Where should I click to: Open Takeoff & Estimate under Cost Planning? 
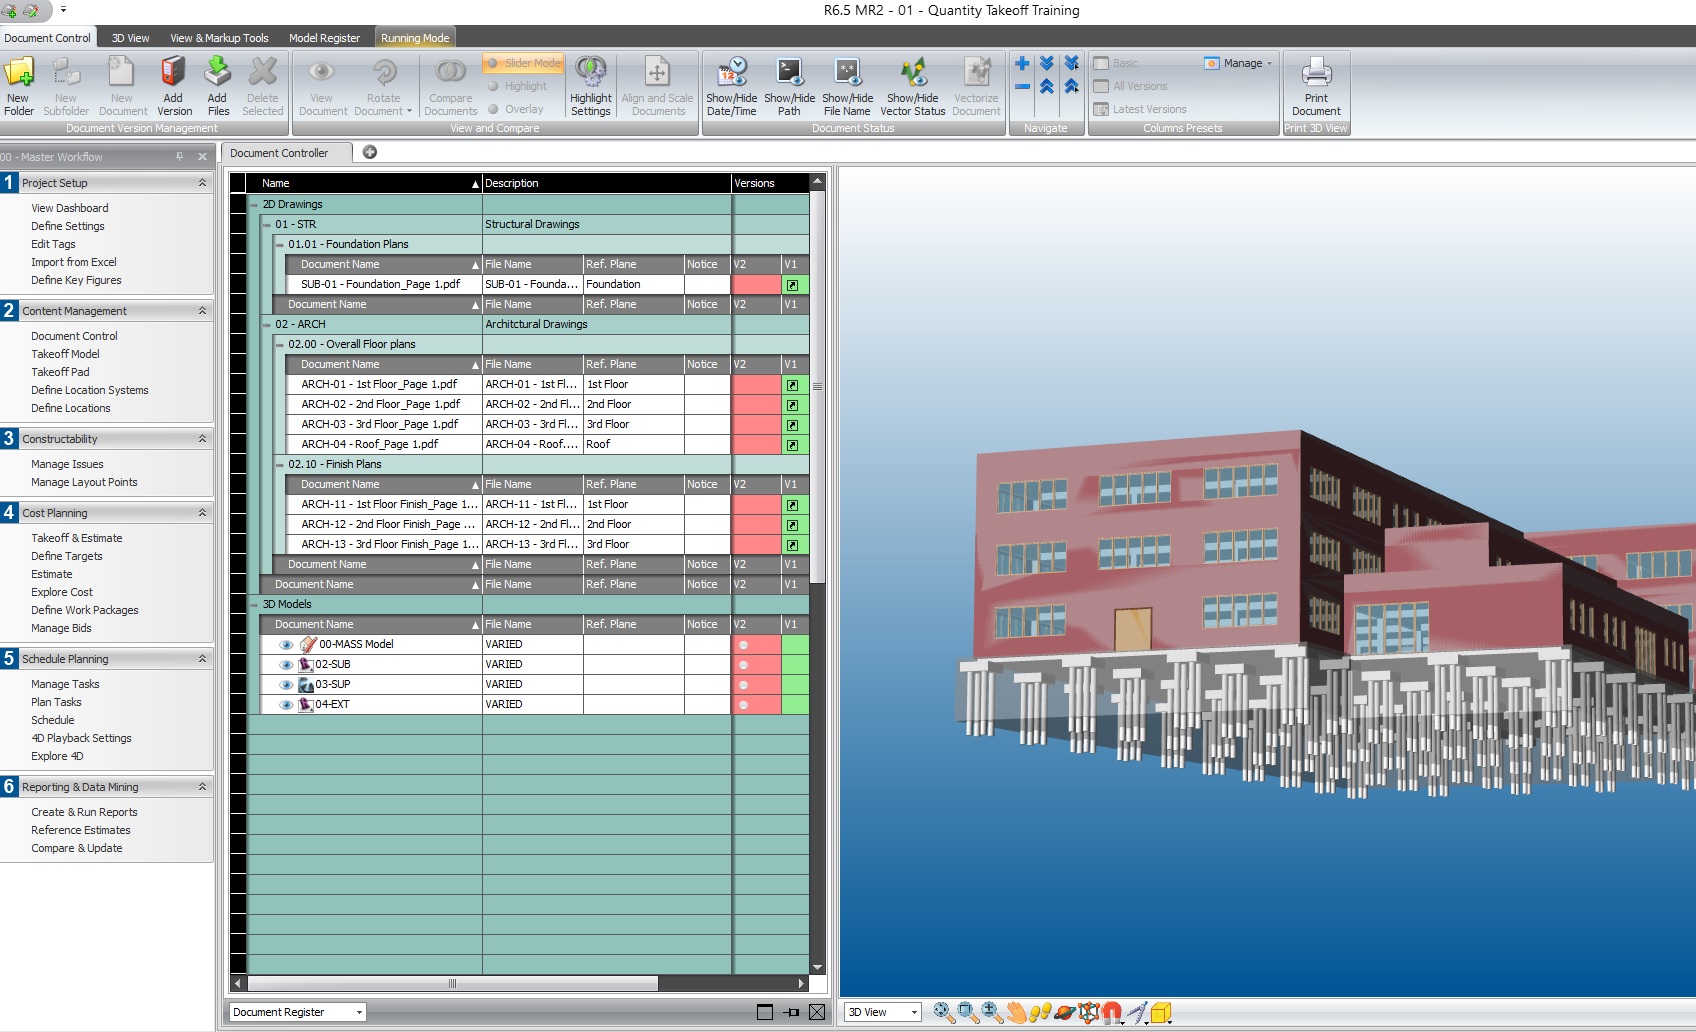75,538
